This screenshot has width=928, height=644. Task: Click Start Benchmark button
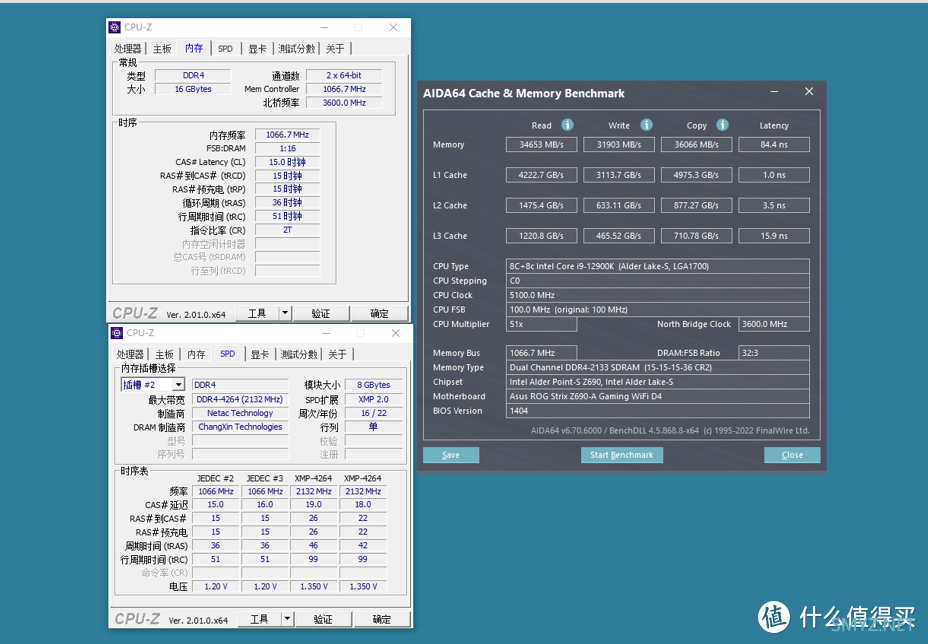(x=622, y=455)
